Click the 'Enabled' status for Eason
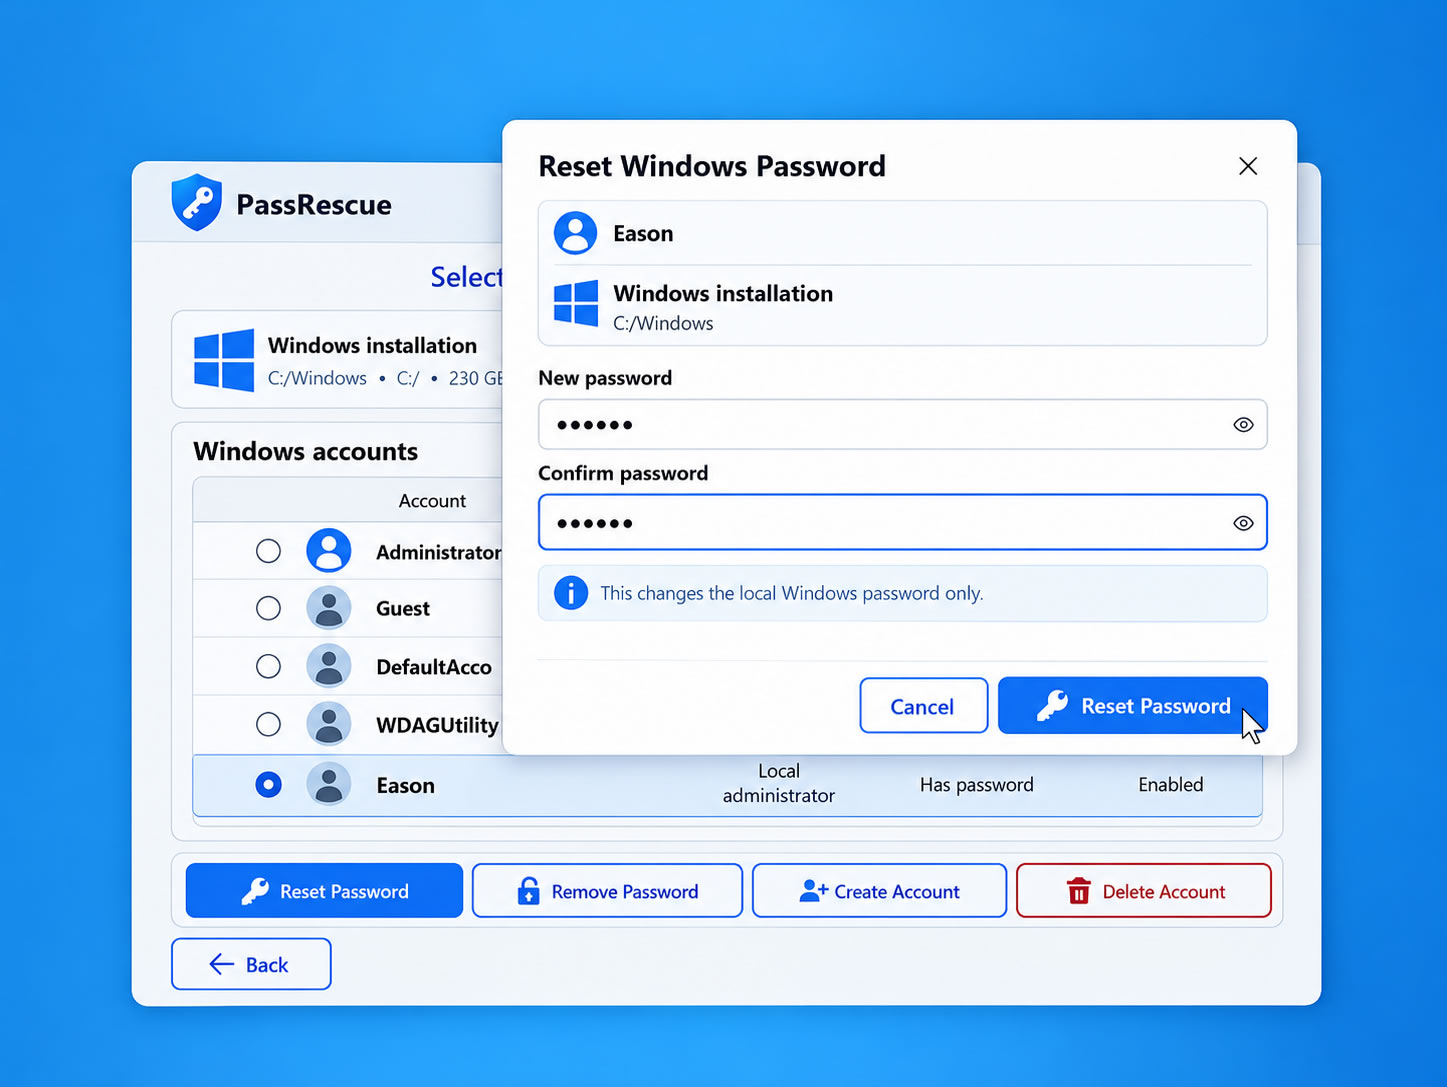 click(1171, 785)
